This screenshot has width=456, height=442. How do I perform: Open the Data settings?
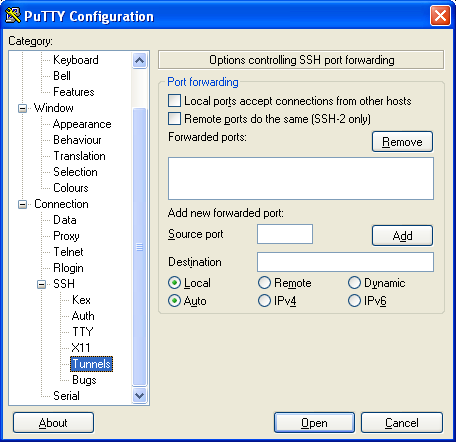[x=65, y=220]
